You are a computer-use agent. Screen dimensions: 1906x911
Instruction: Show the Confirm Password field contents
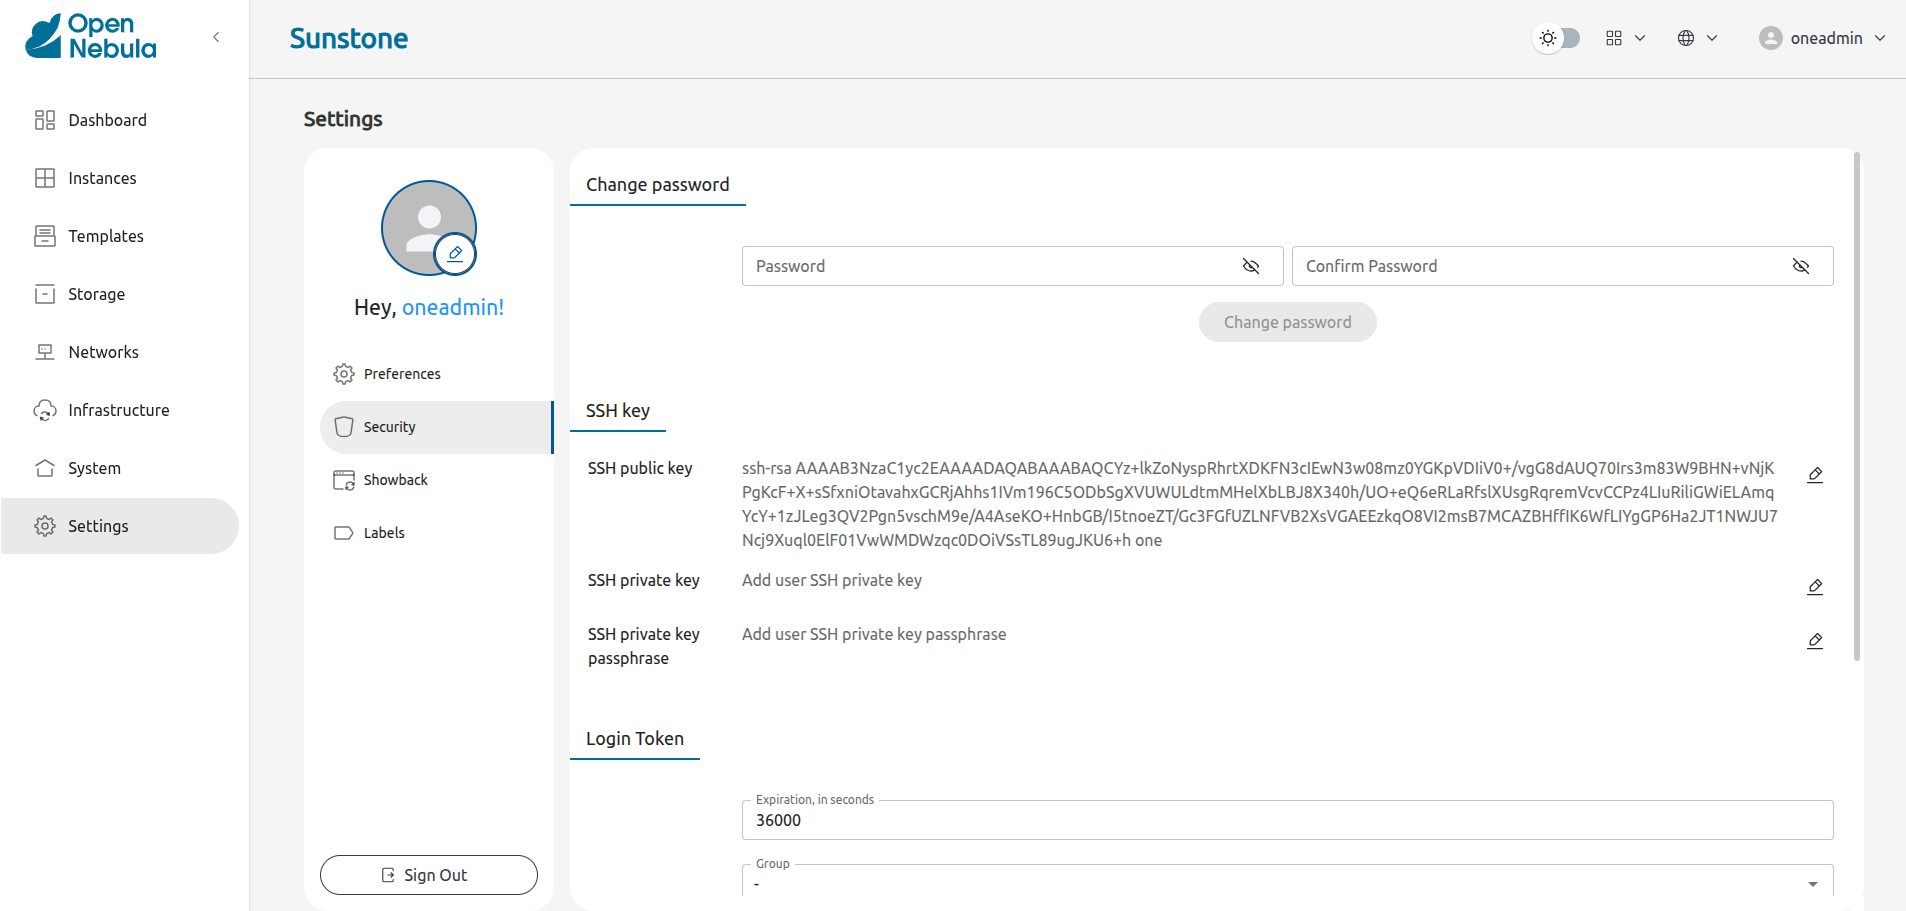point(1802,266)
